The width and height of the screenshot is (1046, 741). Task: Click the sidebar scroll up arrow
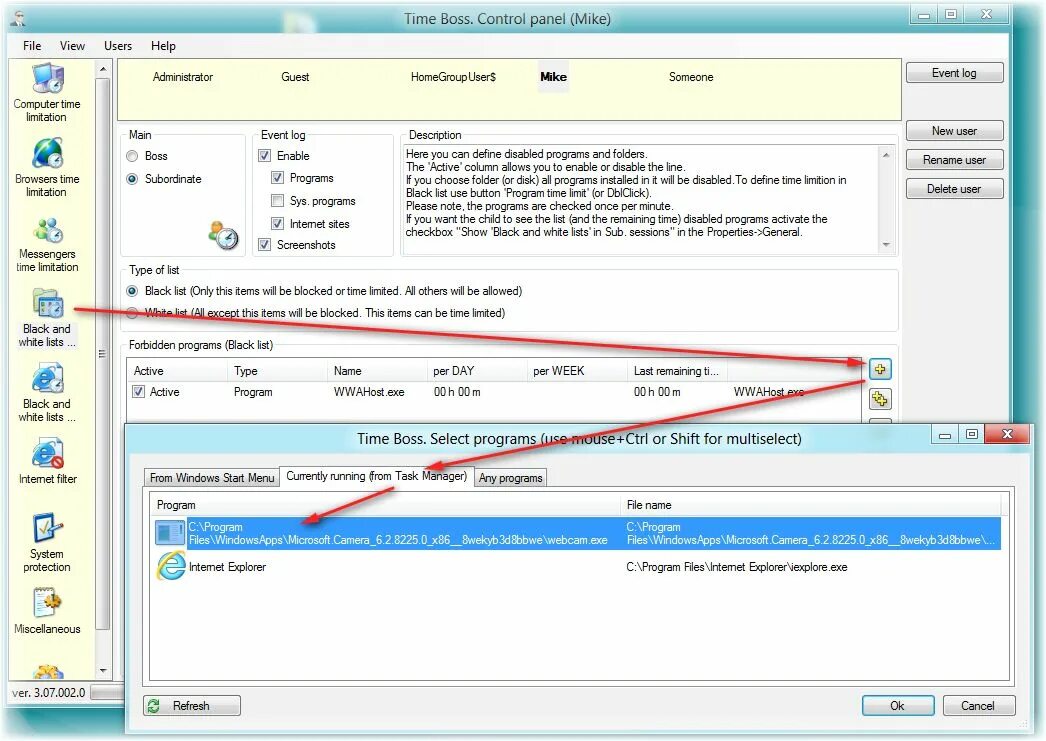103,69
